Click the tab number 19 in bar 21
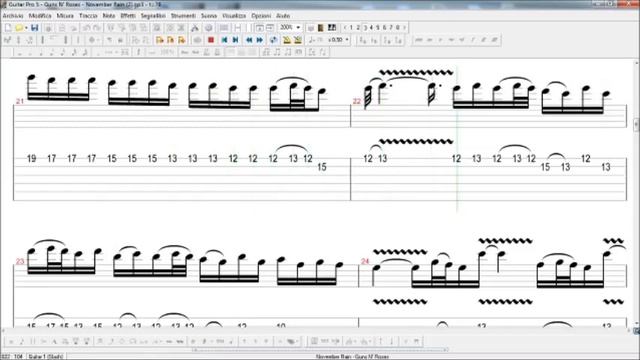The height and width of the screenshot is (360, 640). 31,158
